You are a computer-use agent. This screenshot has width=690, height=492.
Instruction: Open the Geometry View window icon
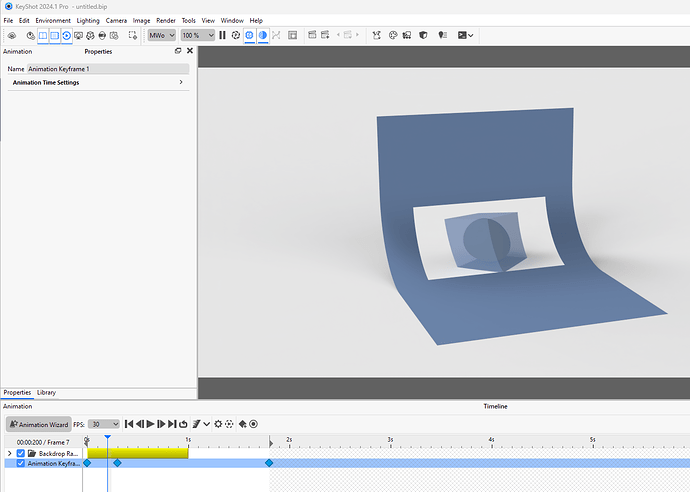pyautogui.click(x=292, y=35)
